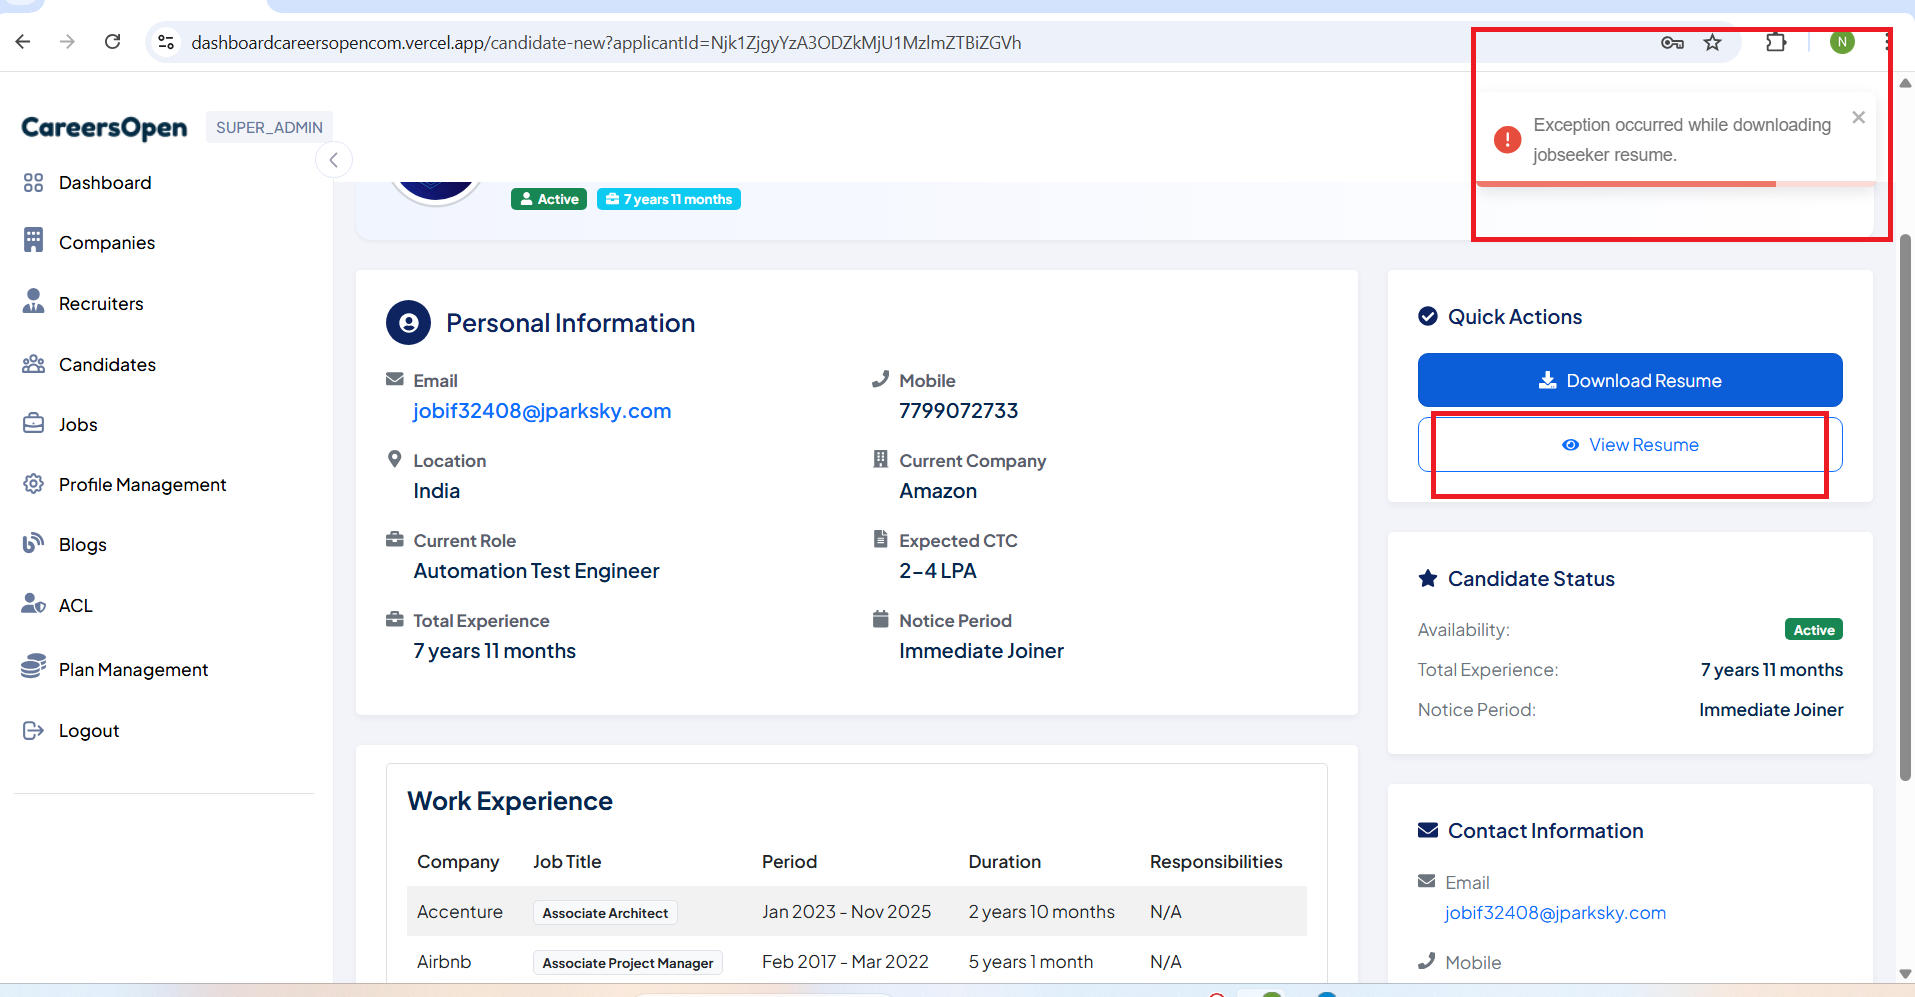This screenshot has height=997, width=1915.
Task: Open email link in Personal Information
Action: pos(542,411)
